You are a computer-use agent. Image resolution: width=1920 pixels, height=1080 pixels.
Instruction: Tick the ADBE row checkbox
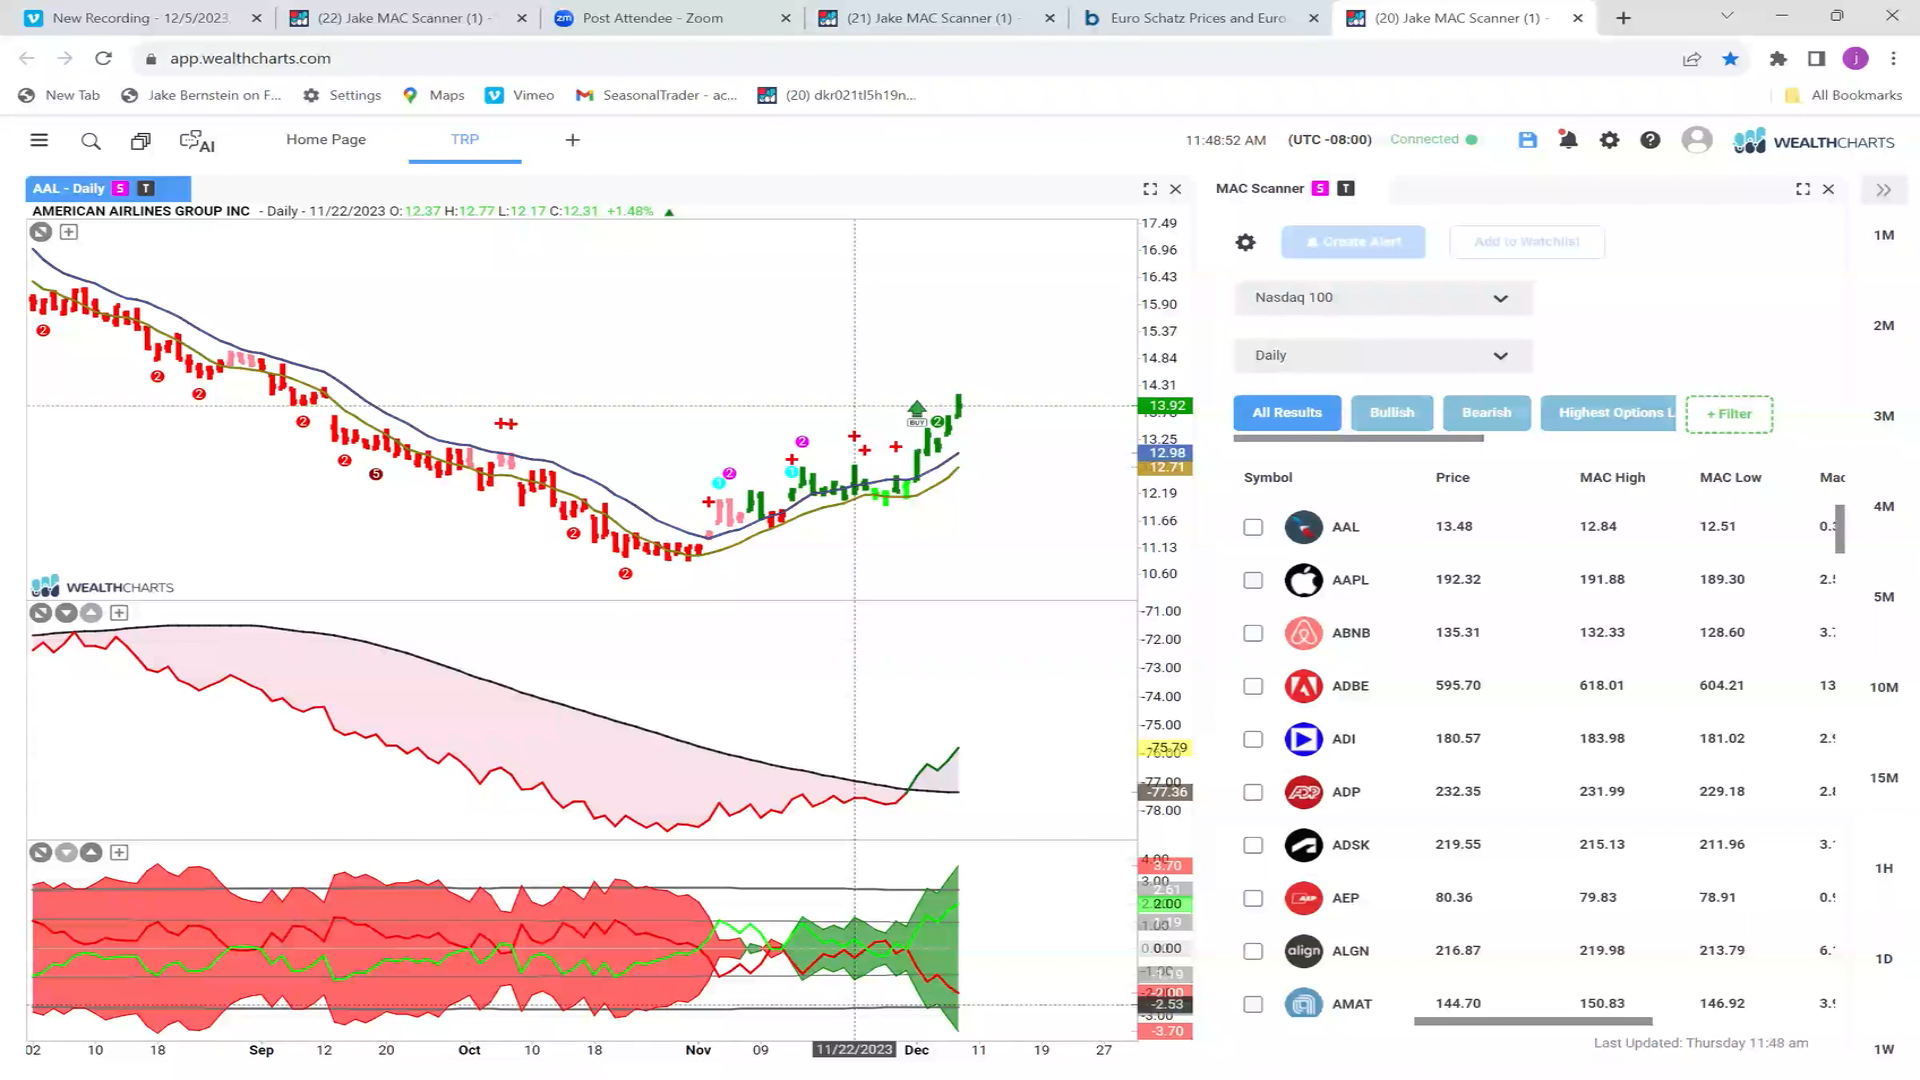pyautogui.click(x=1253, y=686)
